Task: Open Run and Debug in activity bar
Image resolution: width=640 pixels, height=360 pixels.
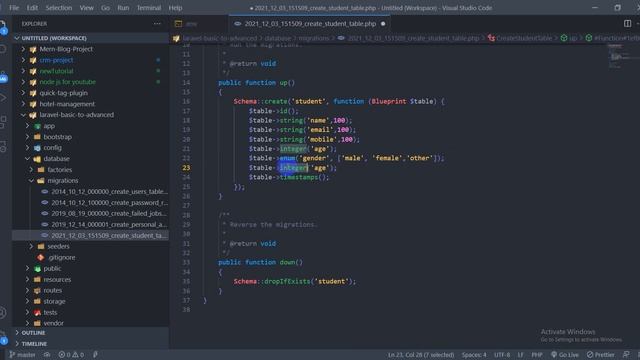Action: (3, 98)
